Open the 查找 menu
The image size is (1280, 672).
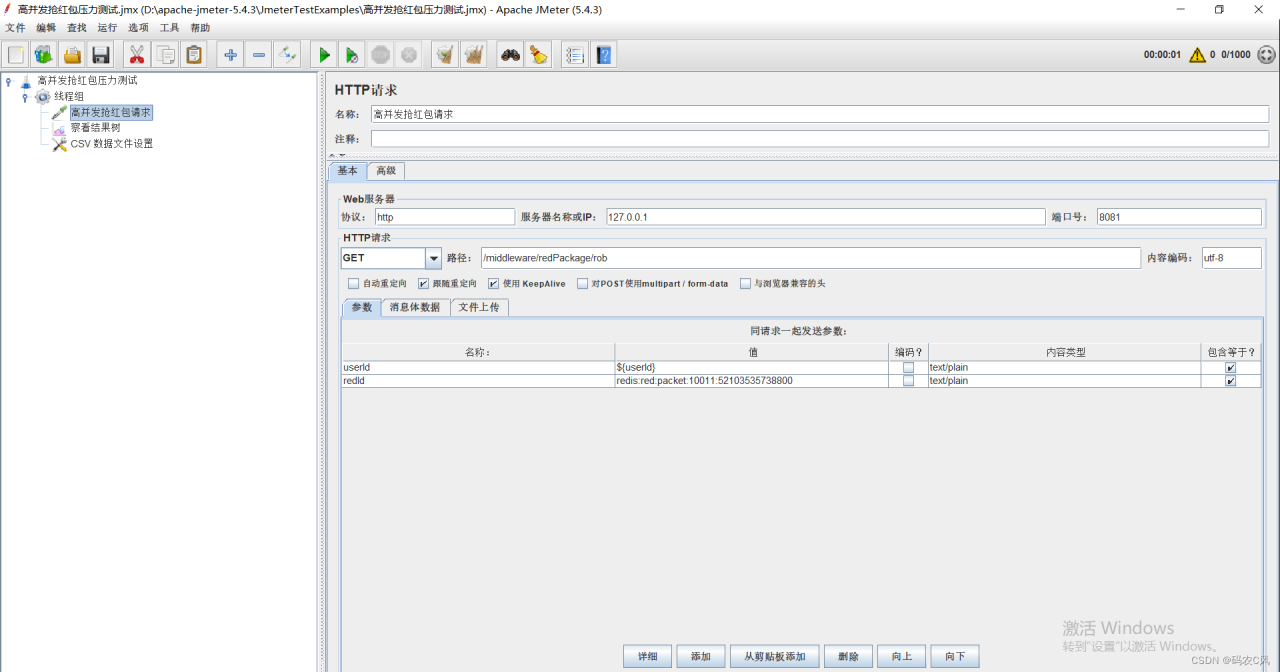pyautogui.click(x=77, y=28)
